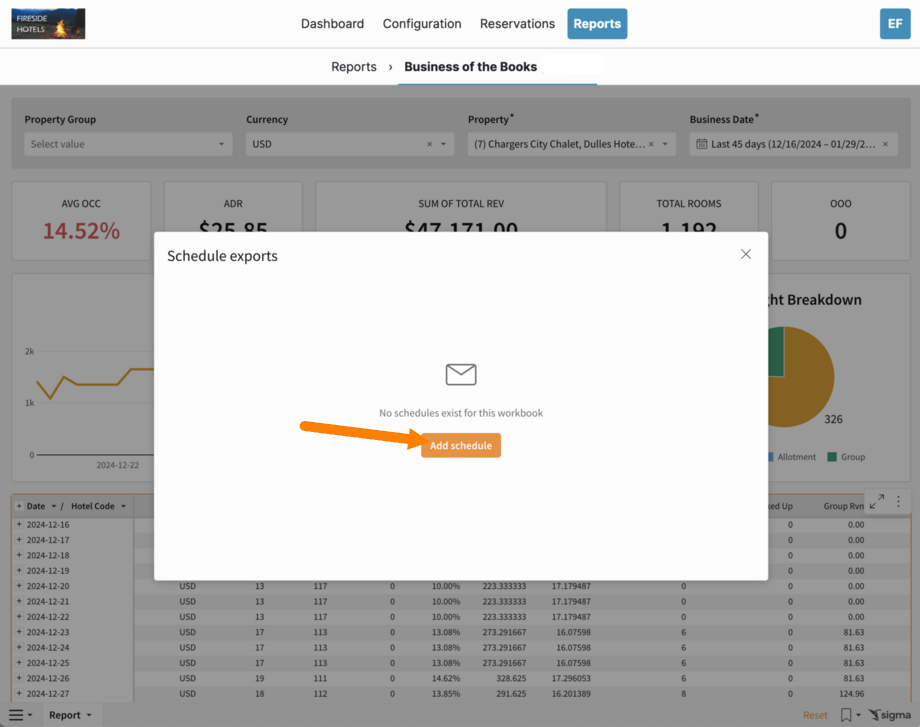Click the 124.96 Group Rvn cell

851,694
